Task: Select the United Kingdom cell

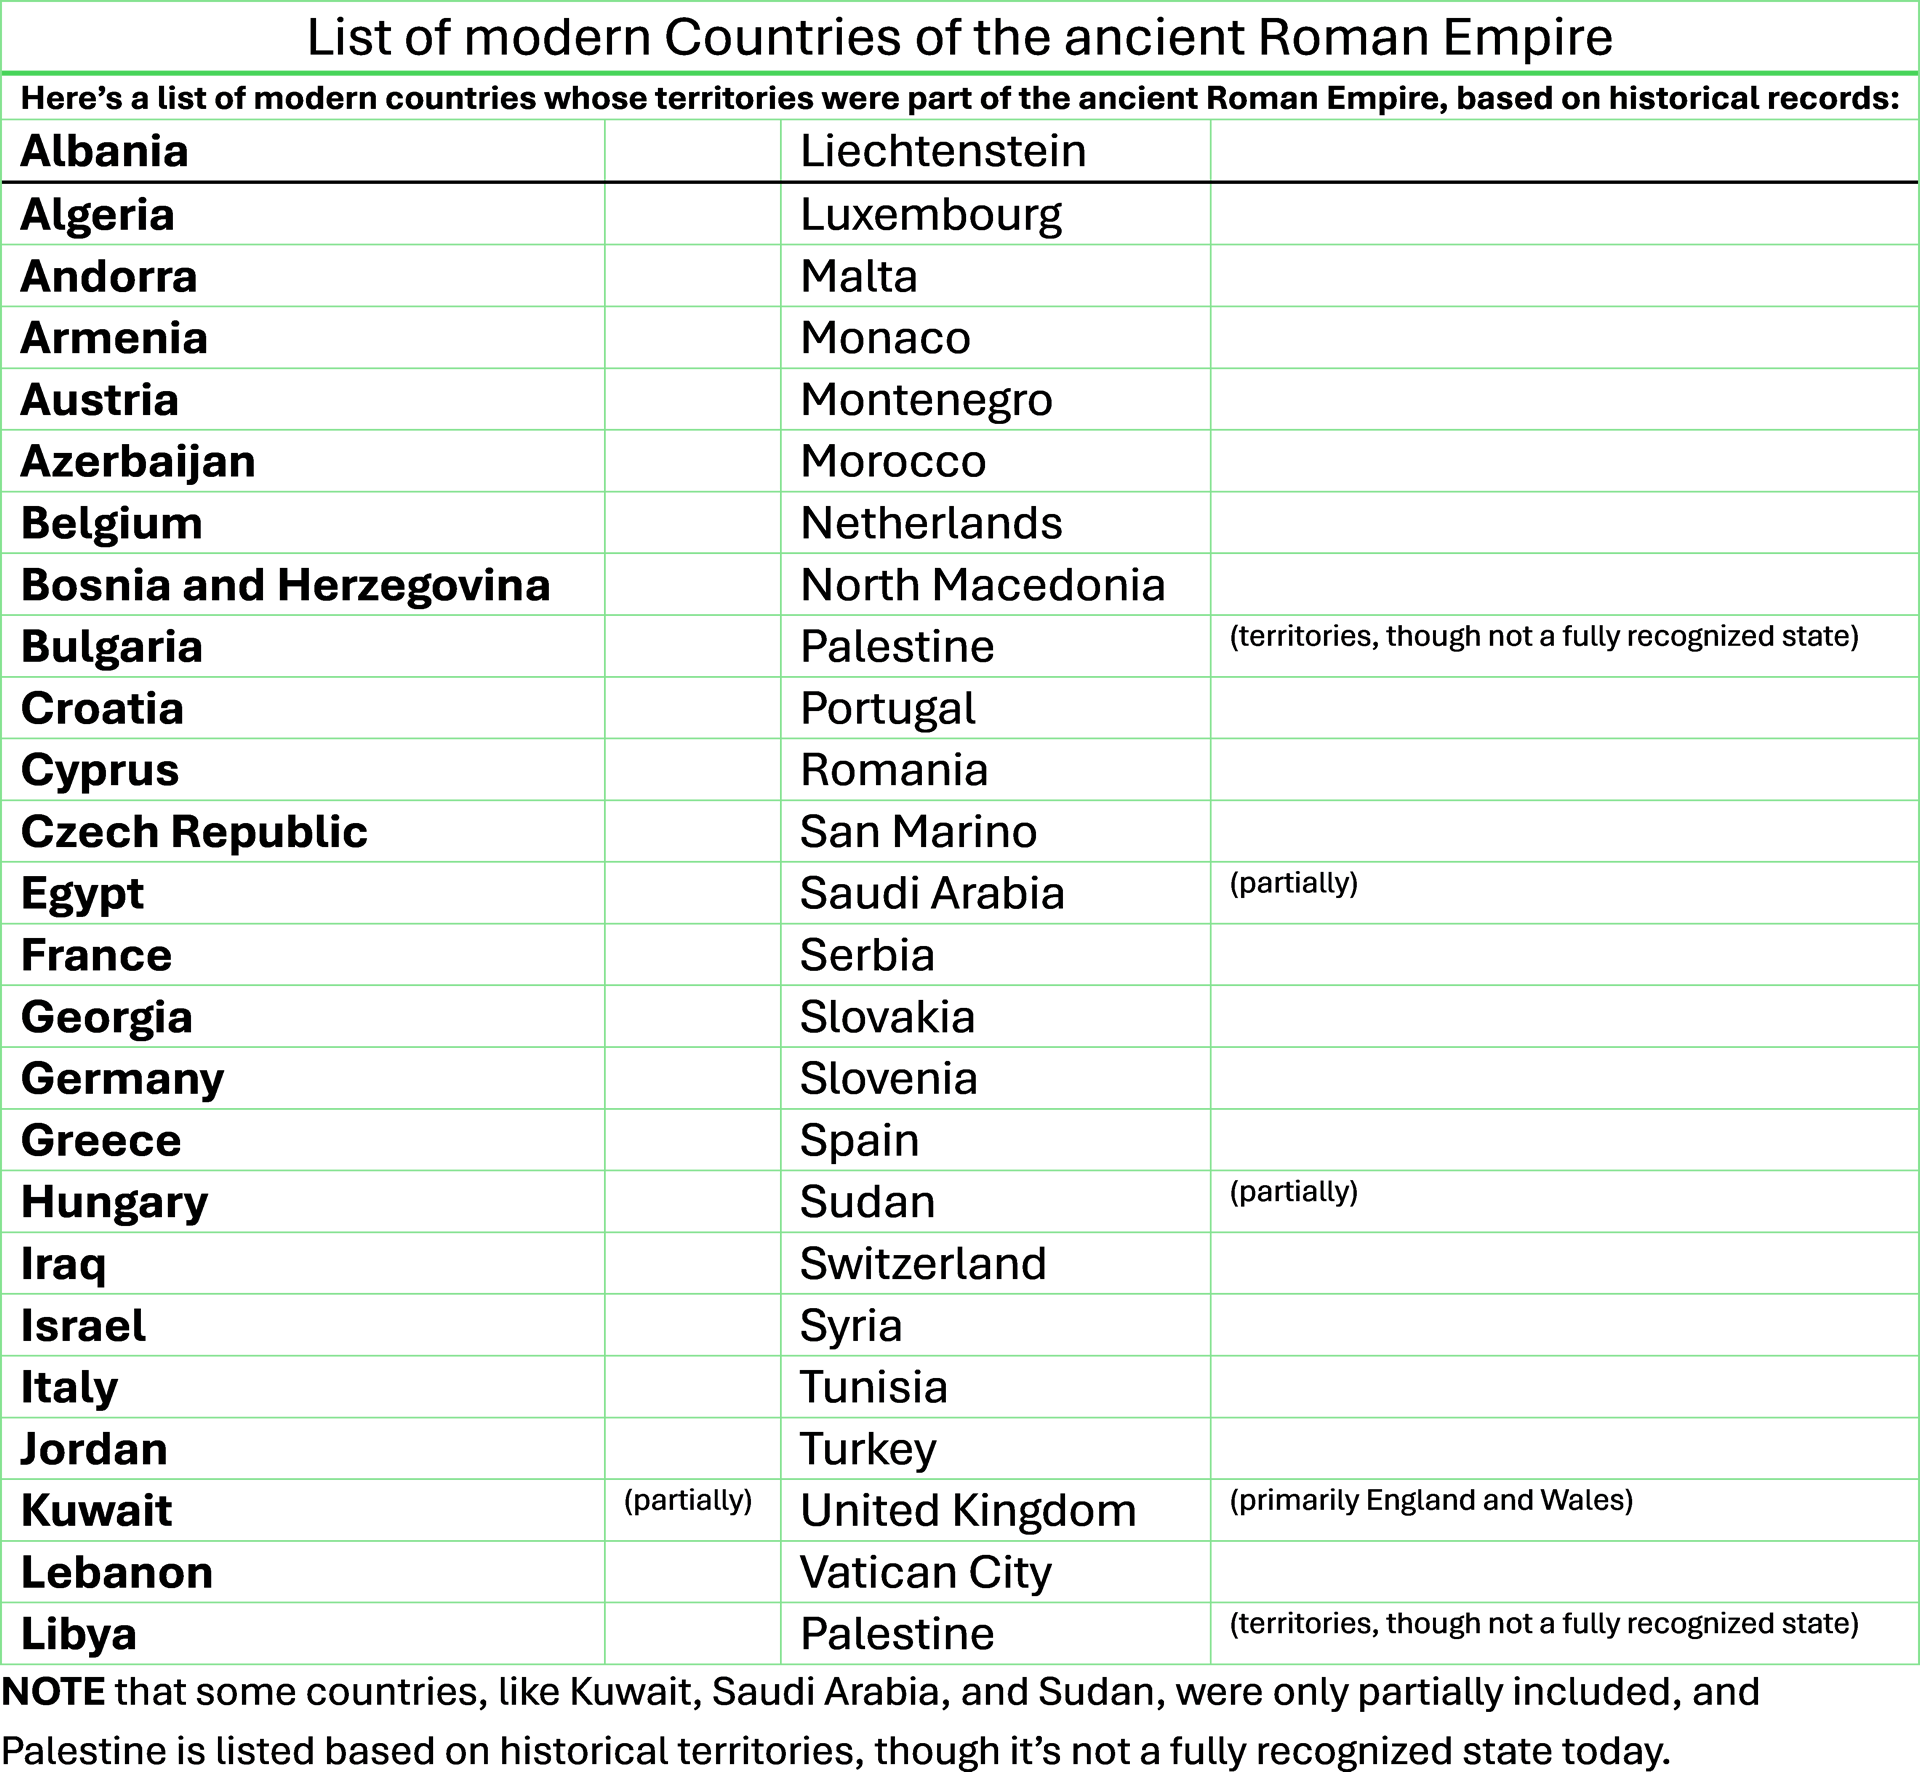Action: (x=968, y=1511)
